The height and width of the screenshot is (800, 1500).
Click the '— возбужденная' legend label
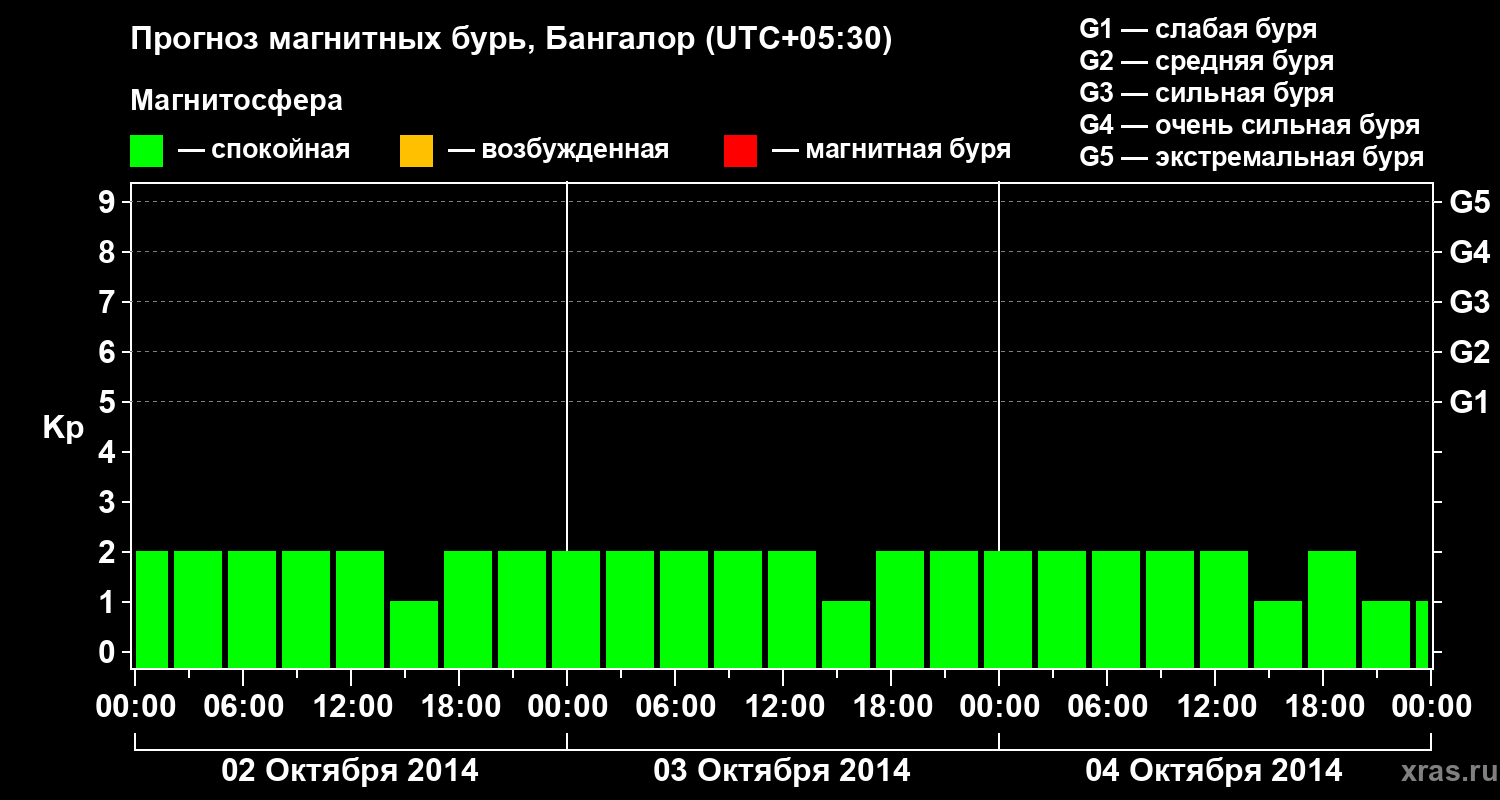tap(558, 150)
